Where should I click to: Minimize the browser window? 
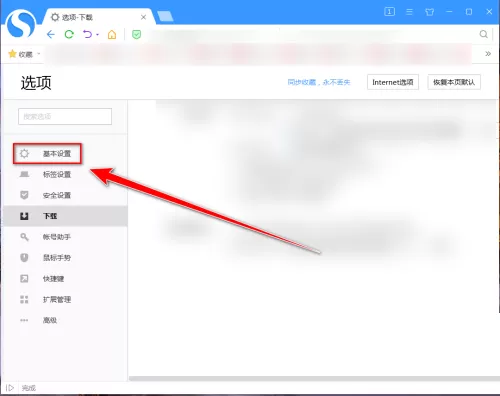(x=449, y=12)
